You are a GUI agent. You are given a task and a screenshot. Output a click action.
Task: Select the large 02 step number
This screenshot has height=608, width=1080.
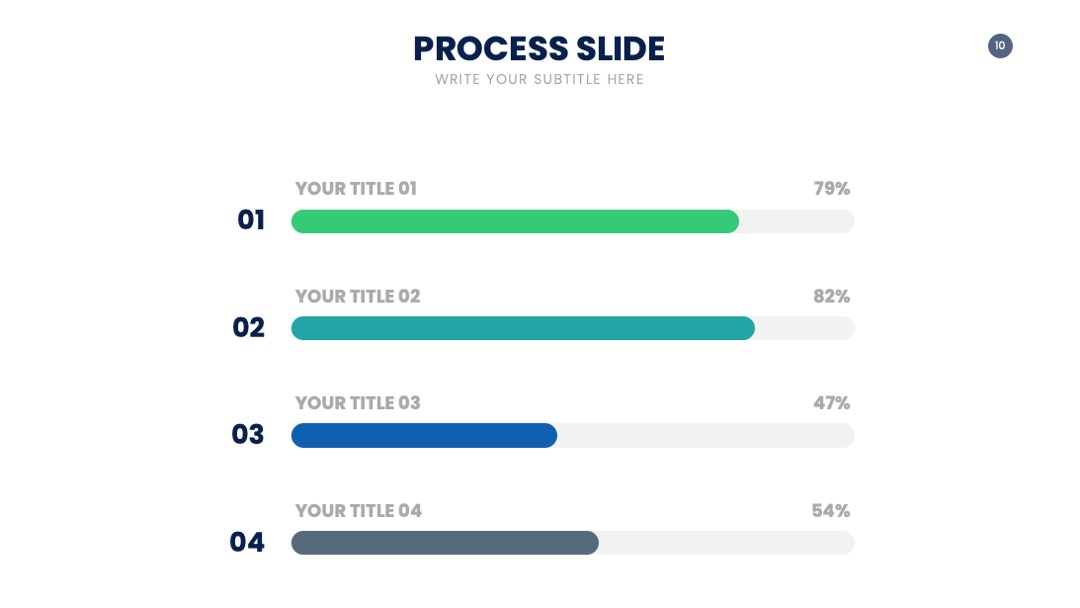coord(249,328)
